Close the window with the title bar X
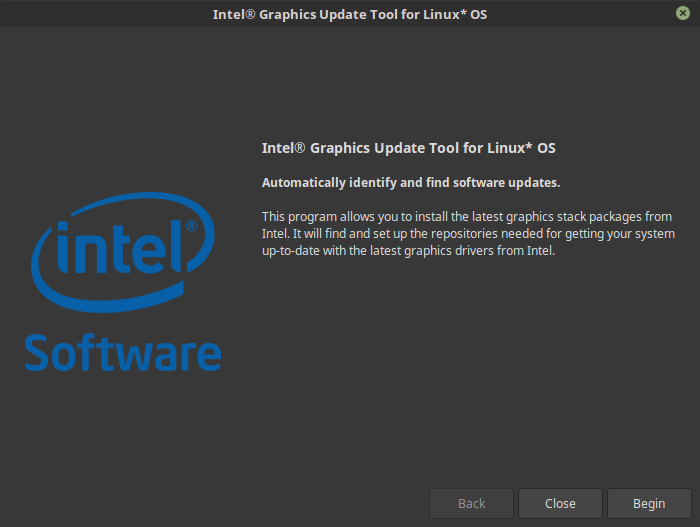Viewport: 700px width, 527px height. pos(683,13)
